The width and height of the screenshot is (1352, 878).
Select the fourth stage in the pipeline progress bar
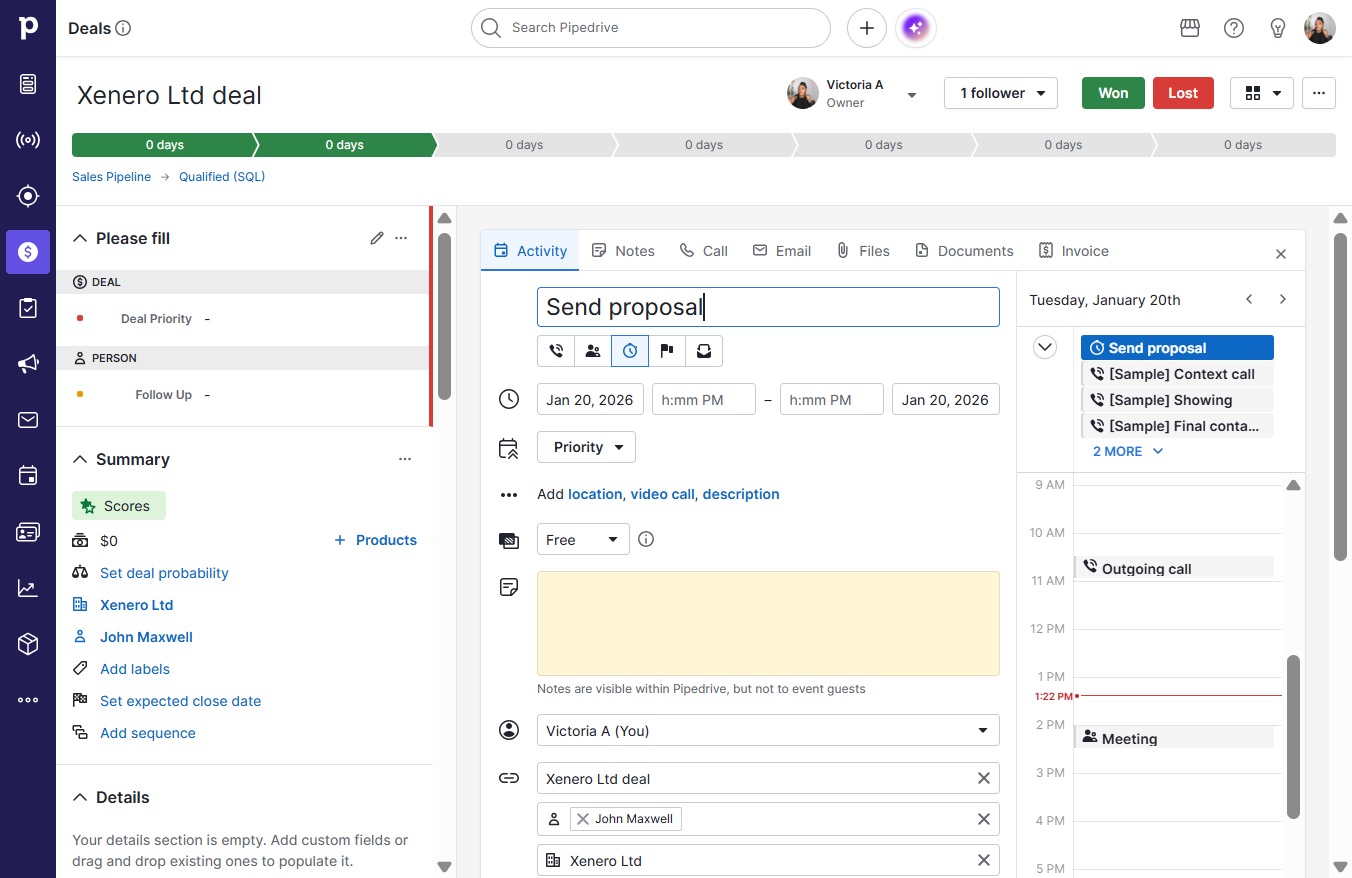click(x=704, y=145)
